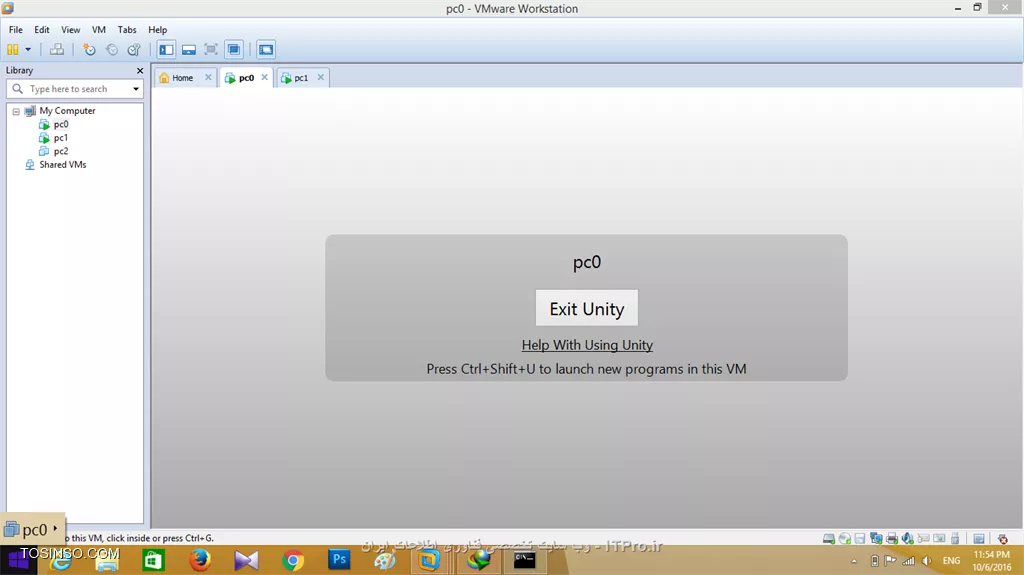
Task: Open the File menu
Action: coord(16,29)
